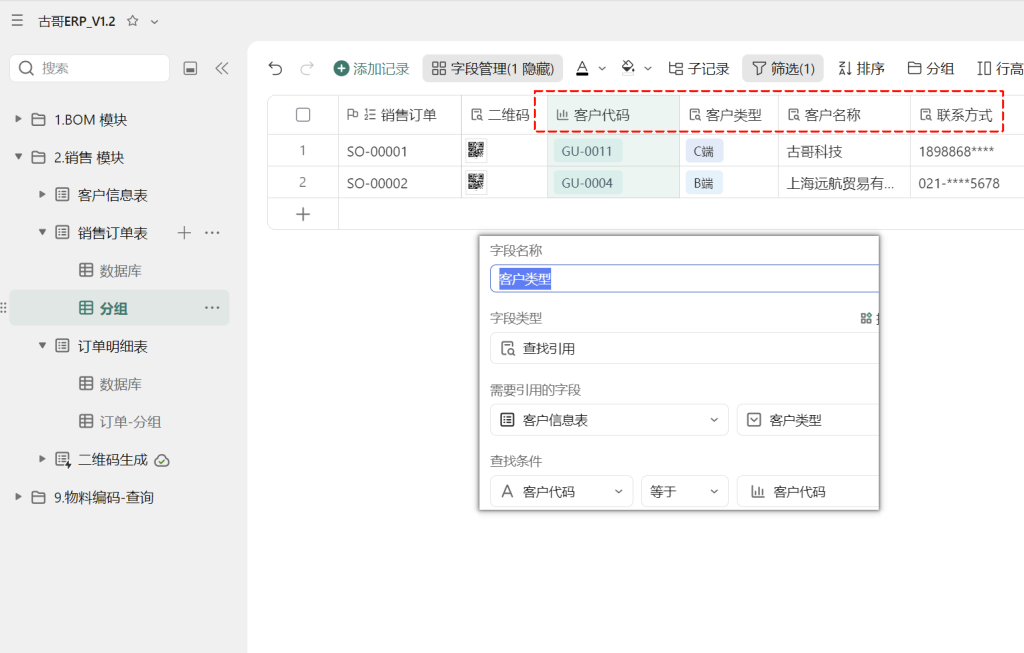
Task: Click 分组 toolbar button
Action: pos(931,69)
